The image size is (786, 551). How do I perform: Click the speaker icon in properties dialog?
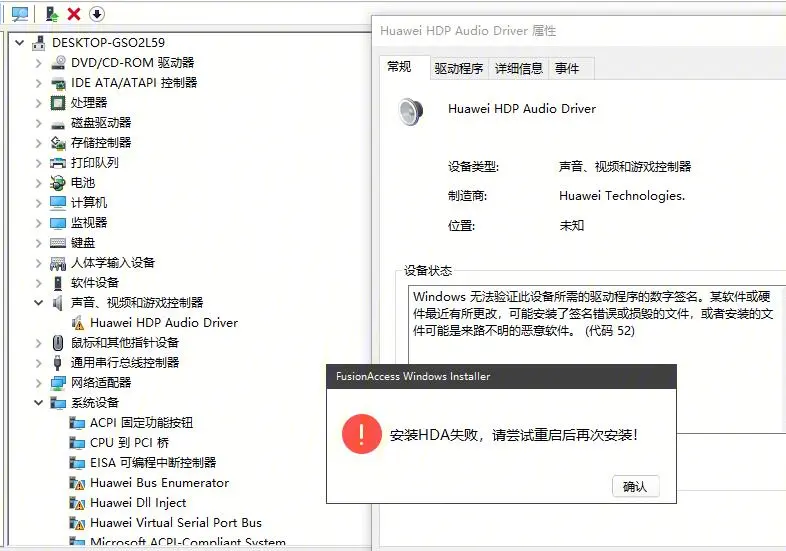click(x=410, y=110)
